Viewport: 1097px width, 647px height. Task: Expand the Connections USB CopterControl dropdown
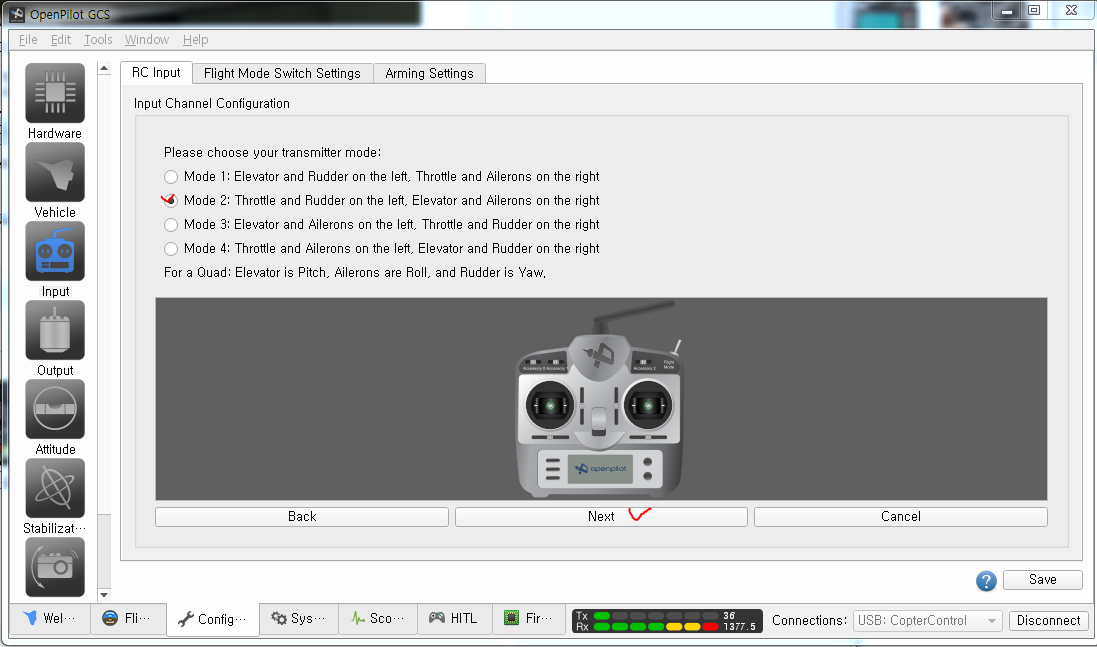click(927, 620)
